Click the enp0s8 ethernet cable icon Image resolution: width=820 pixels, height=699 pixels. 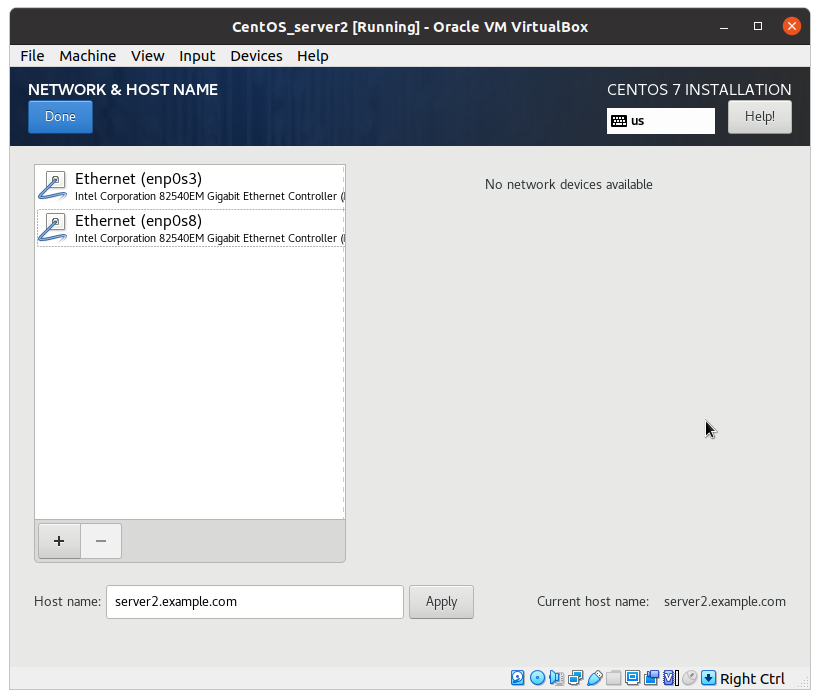click(x=52, y=228)
